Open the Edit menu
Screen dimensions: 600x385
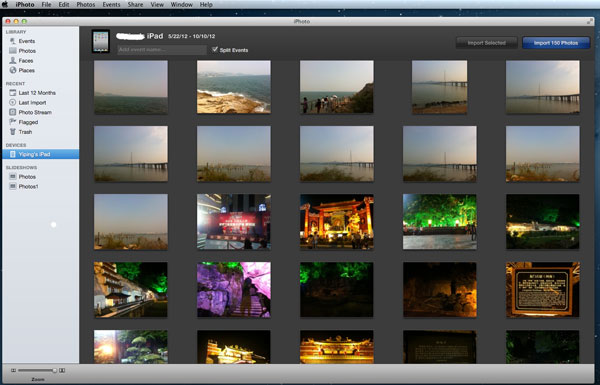(x=64, y=5)
